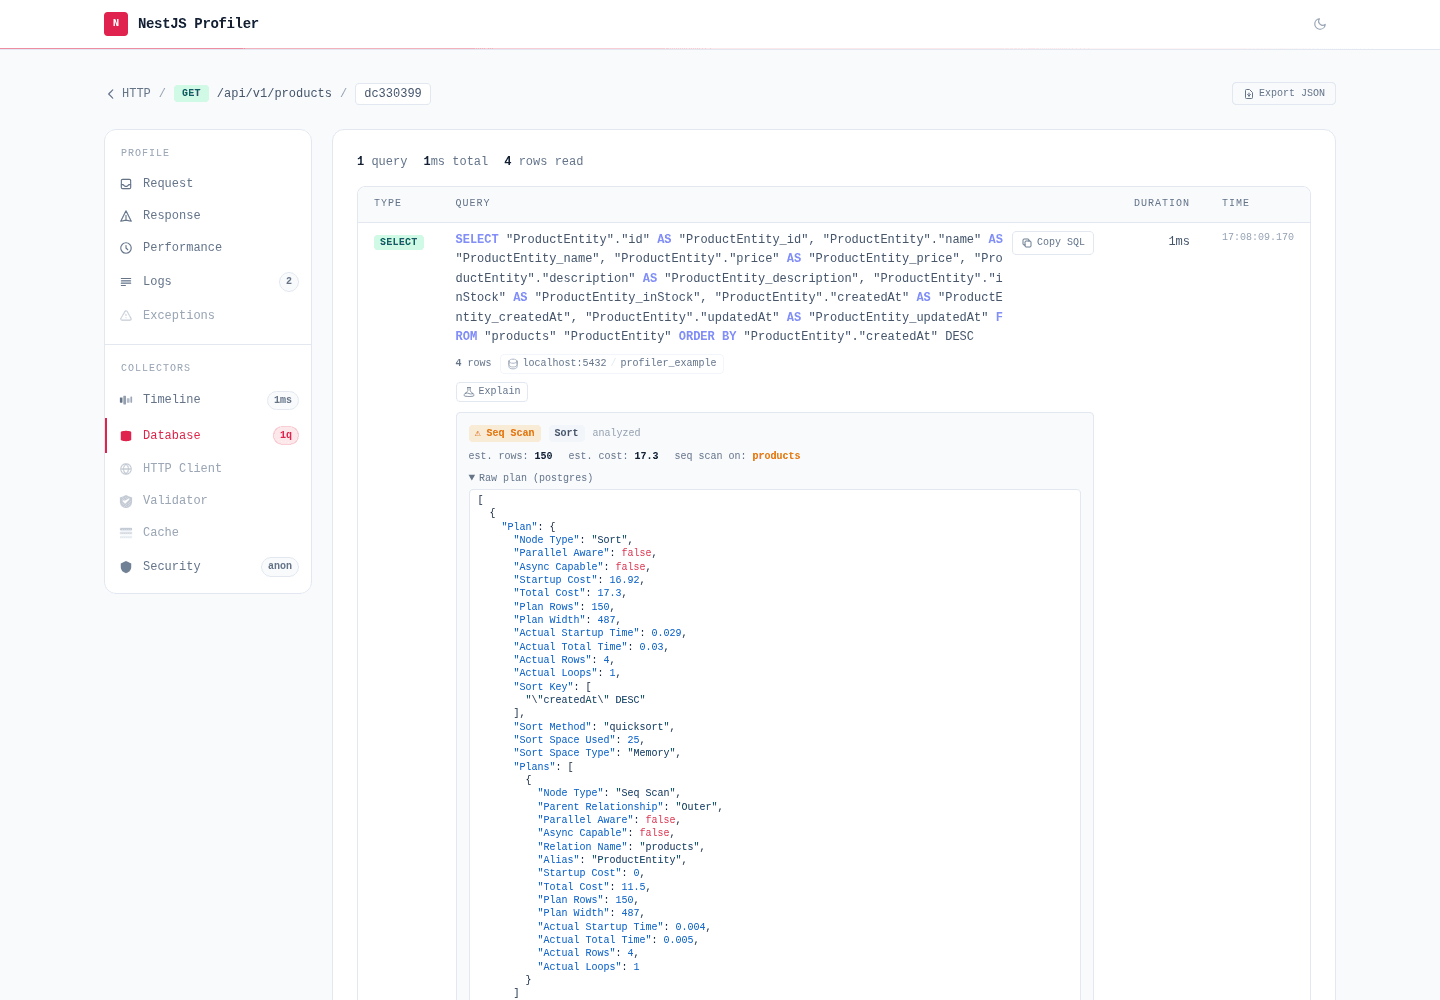Click the Sort plan badge
The image size is (1440, 1000).
tap(566, 434)
